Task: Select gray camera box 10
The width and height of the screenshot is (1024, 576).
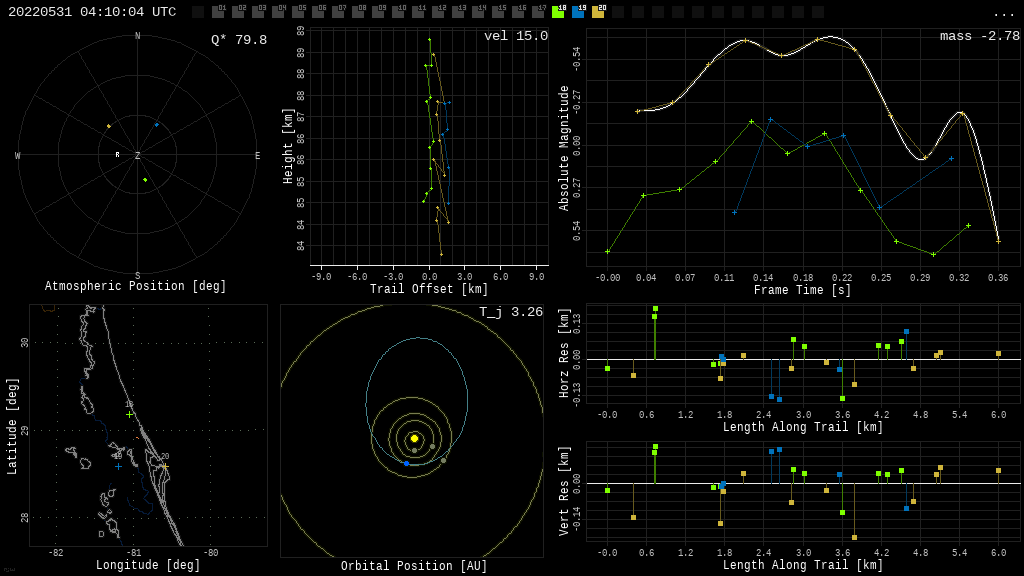Action: (x=398, y=12)
